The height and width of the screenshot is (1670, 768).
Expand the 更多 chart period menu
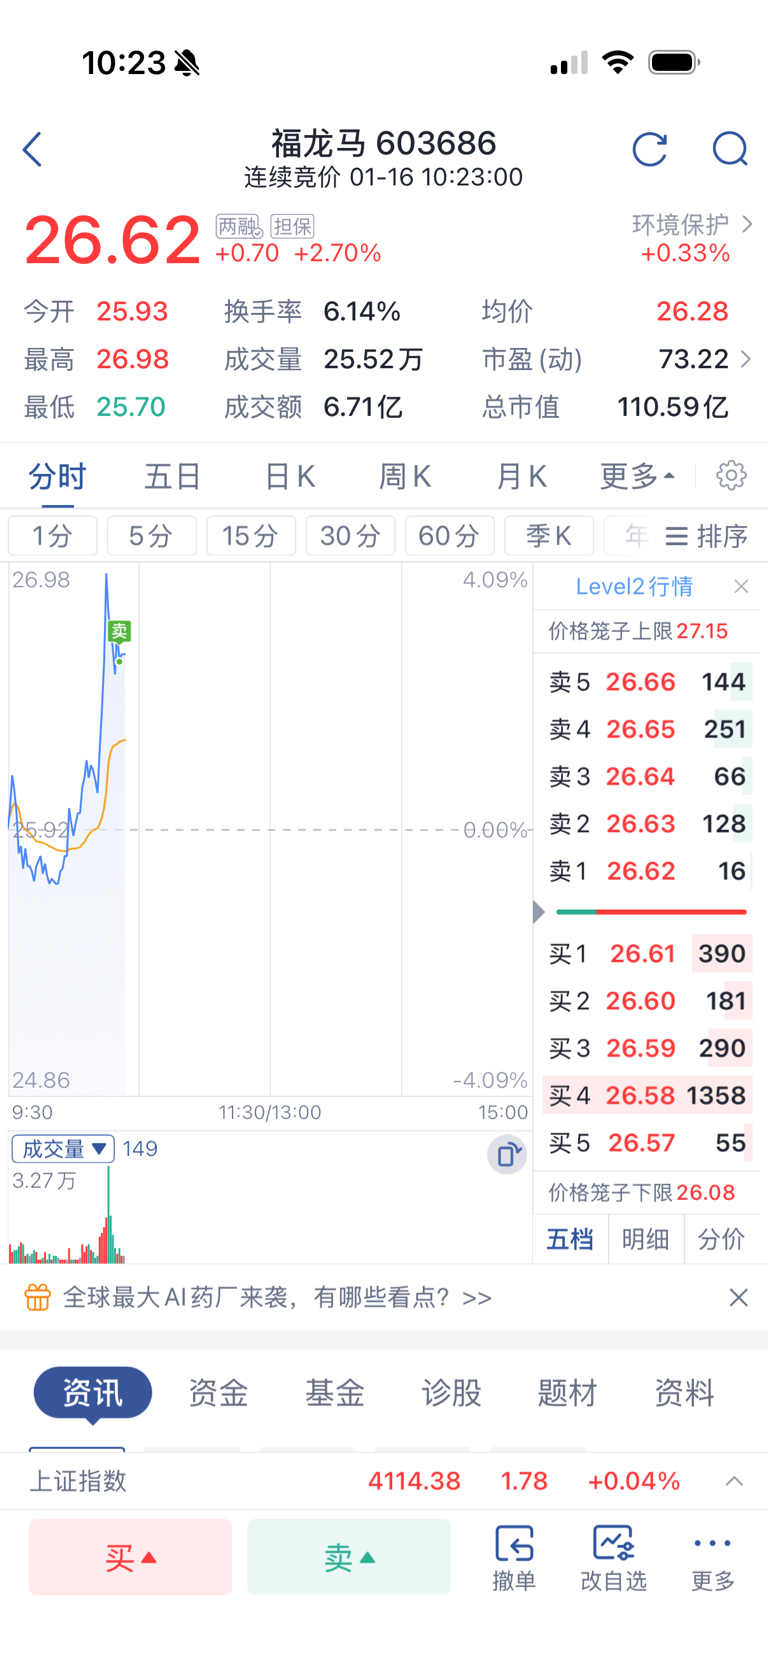(x=637, y=476)
